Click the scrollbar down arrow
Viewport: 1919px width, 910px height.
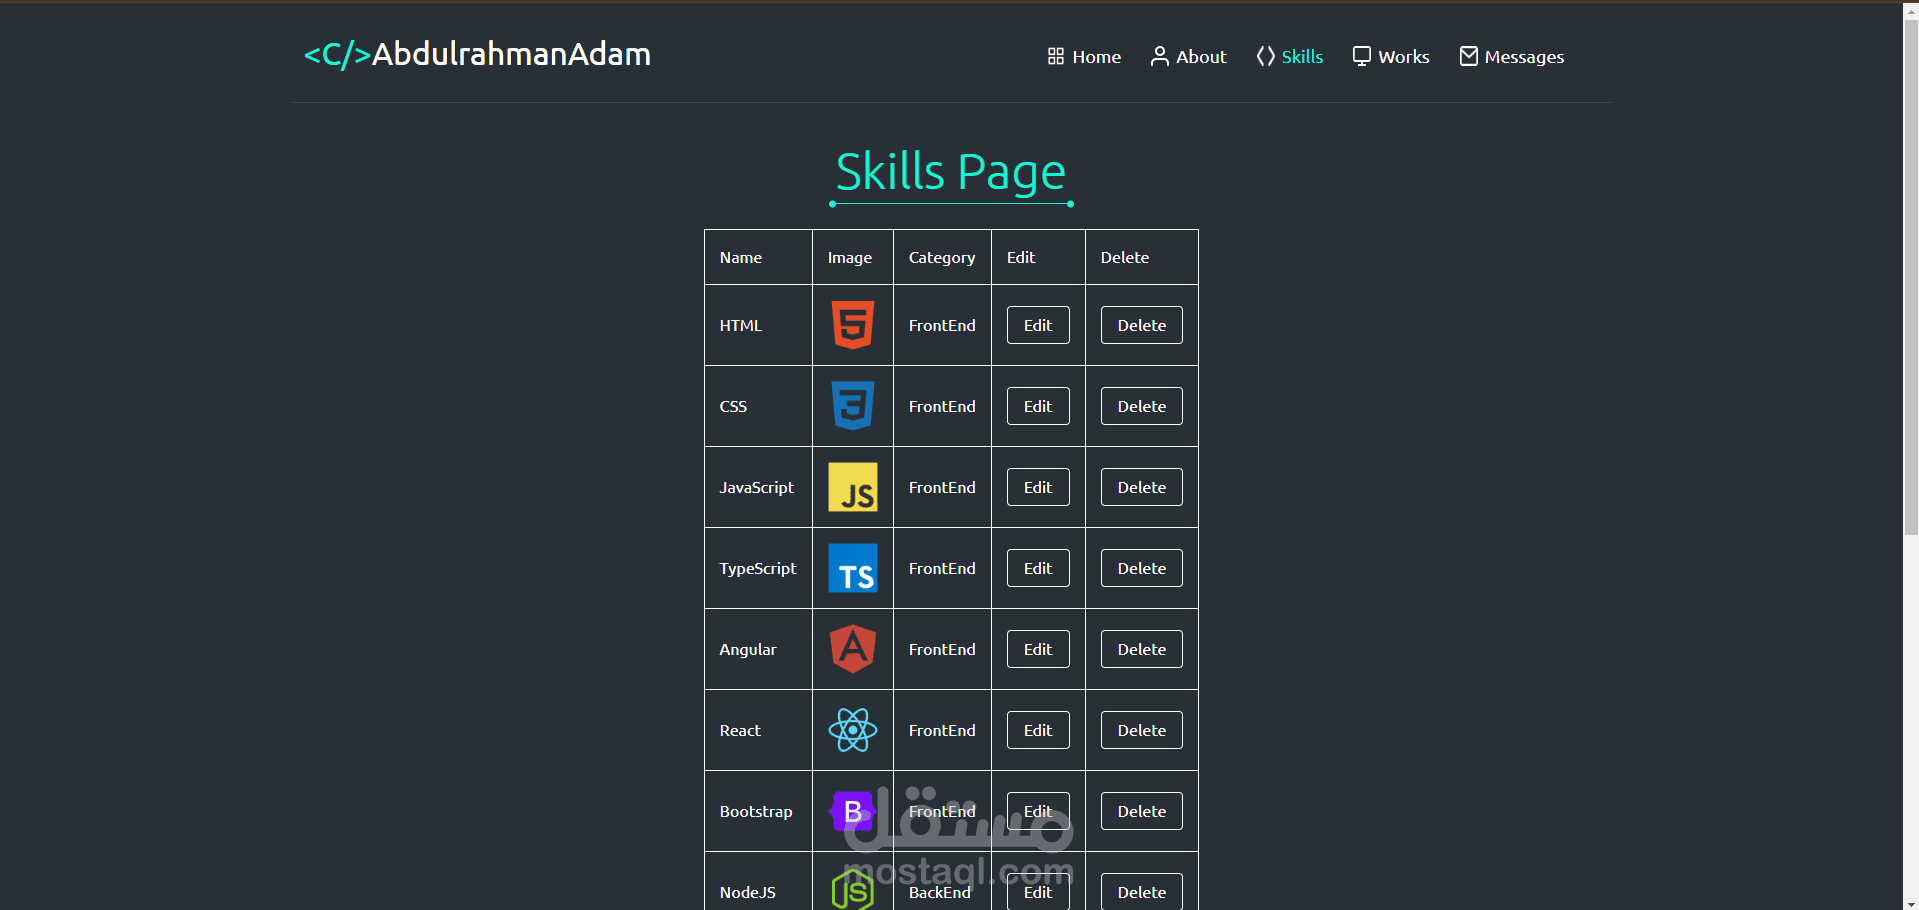pyautogui.click(x=1911, y=902)
